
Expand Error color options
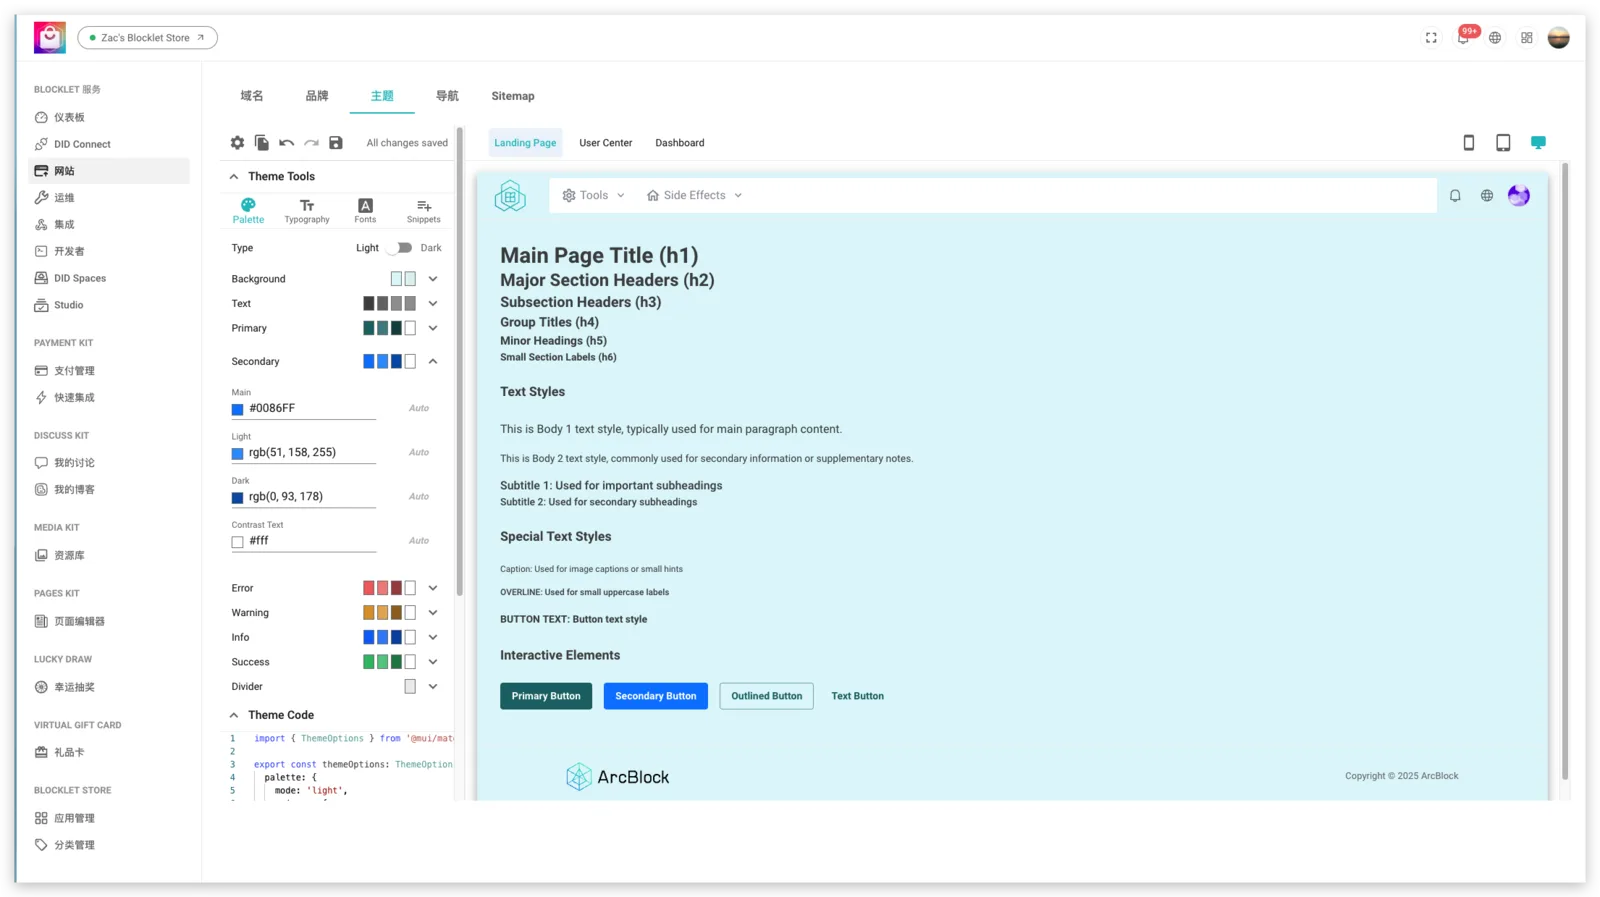[x=433, y=588]
